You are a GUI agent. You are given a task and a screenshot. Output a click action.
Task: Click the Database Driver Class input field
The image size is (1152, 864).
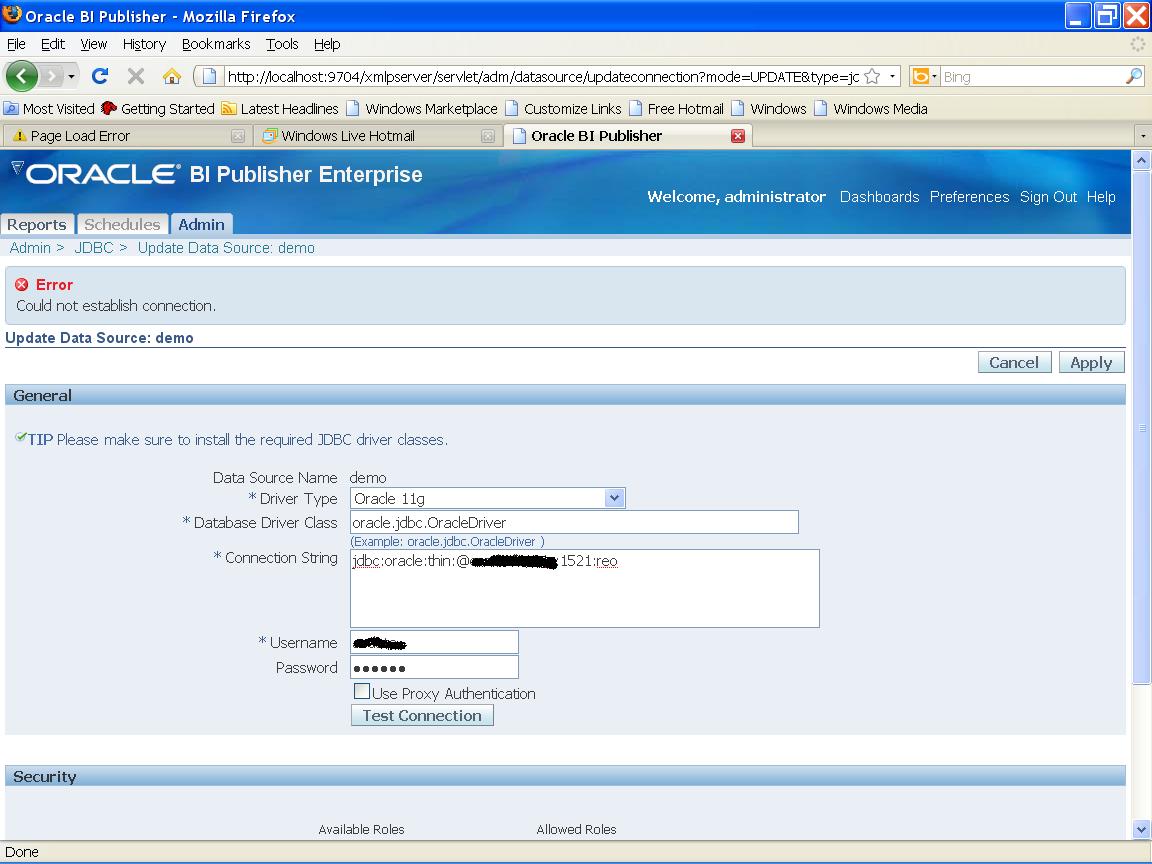pos(575,522)
